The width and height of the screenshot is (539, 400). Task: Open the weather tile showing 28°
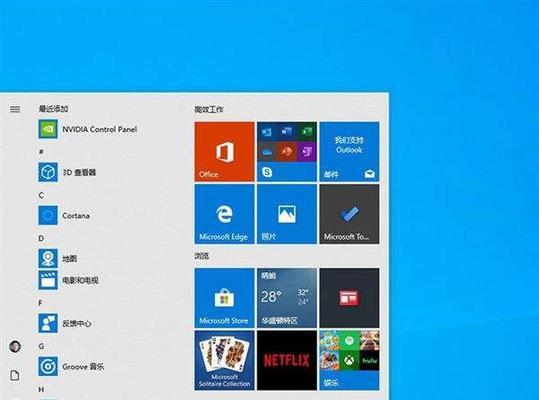pos(287,298)
